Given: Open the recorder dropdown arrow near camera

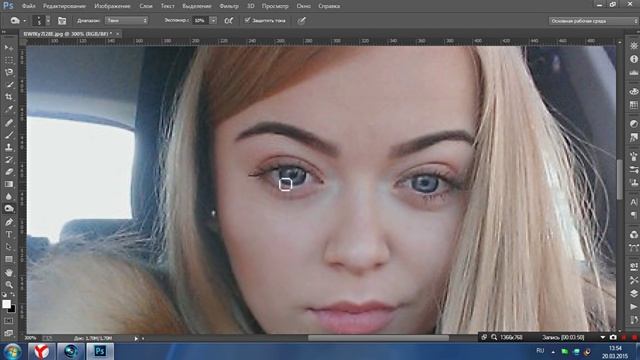Looking at the screenshot, I should [x=603, y=338].
